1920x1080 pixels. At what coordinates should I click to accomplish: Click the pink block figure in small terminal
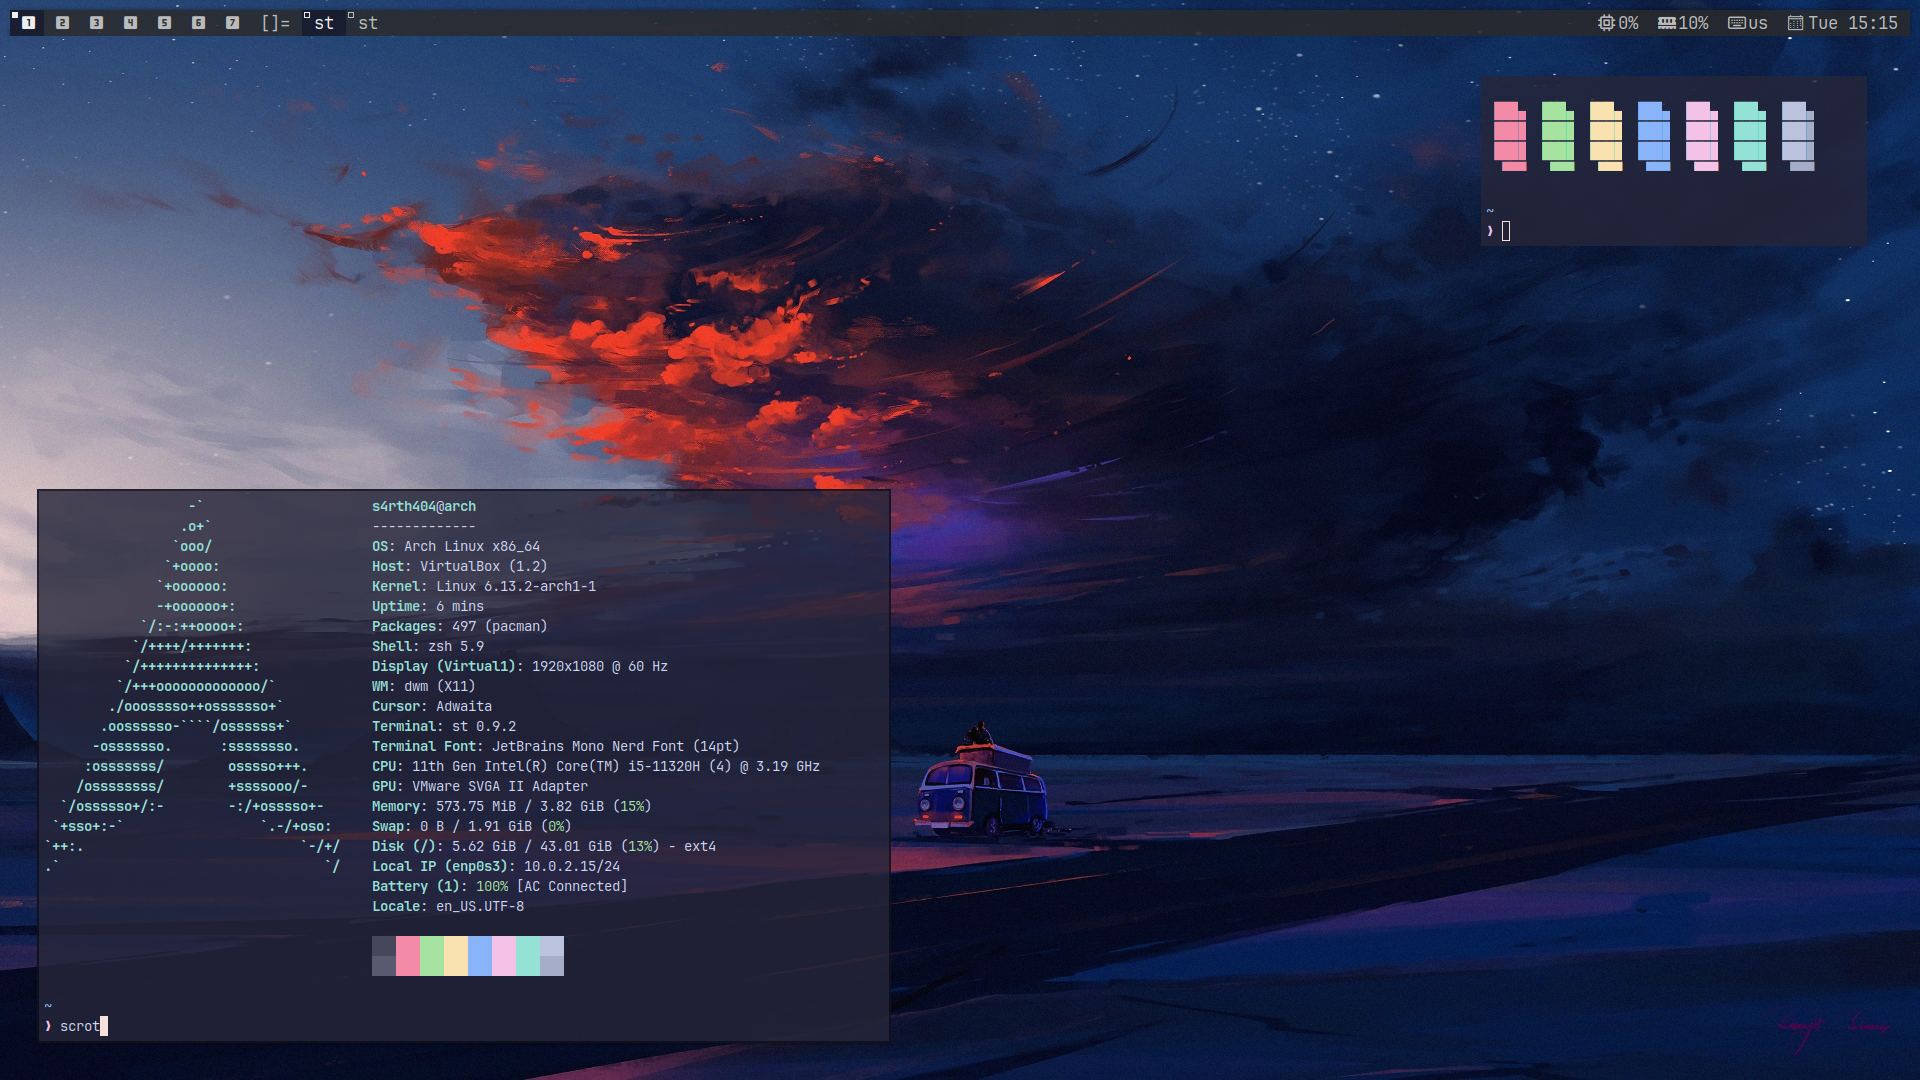[1510, 136]
